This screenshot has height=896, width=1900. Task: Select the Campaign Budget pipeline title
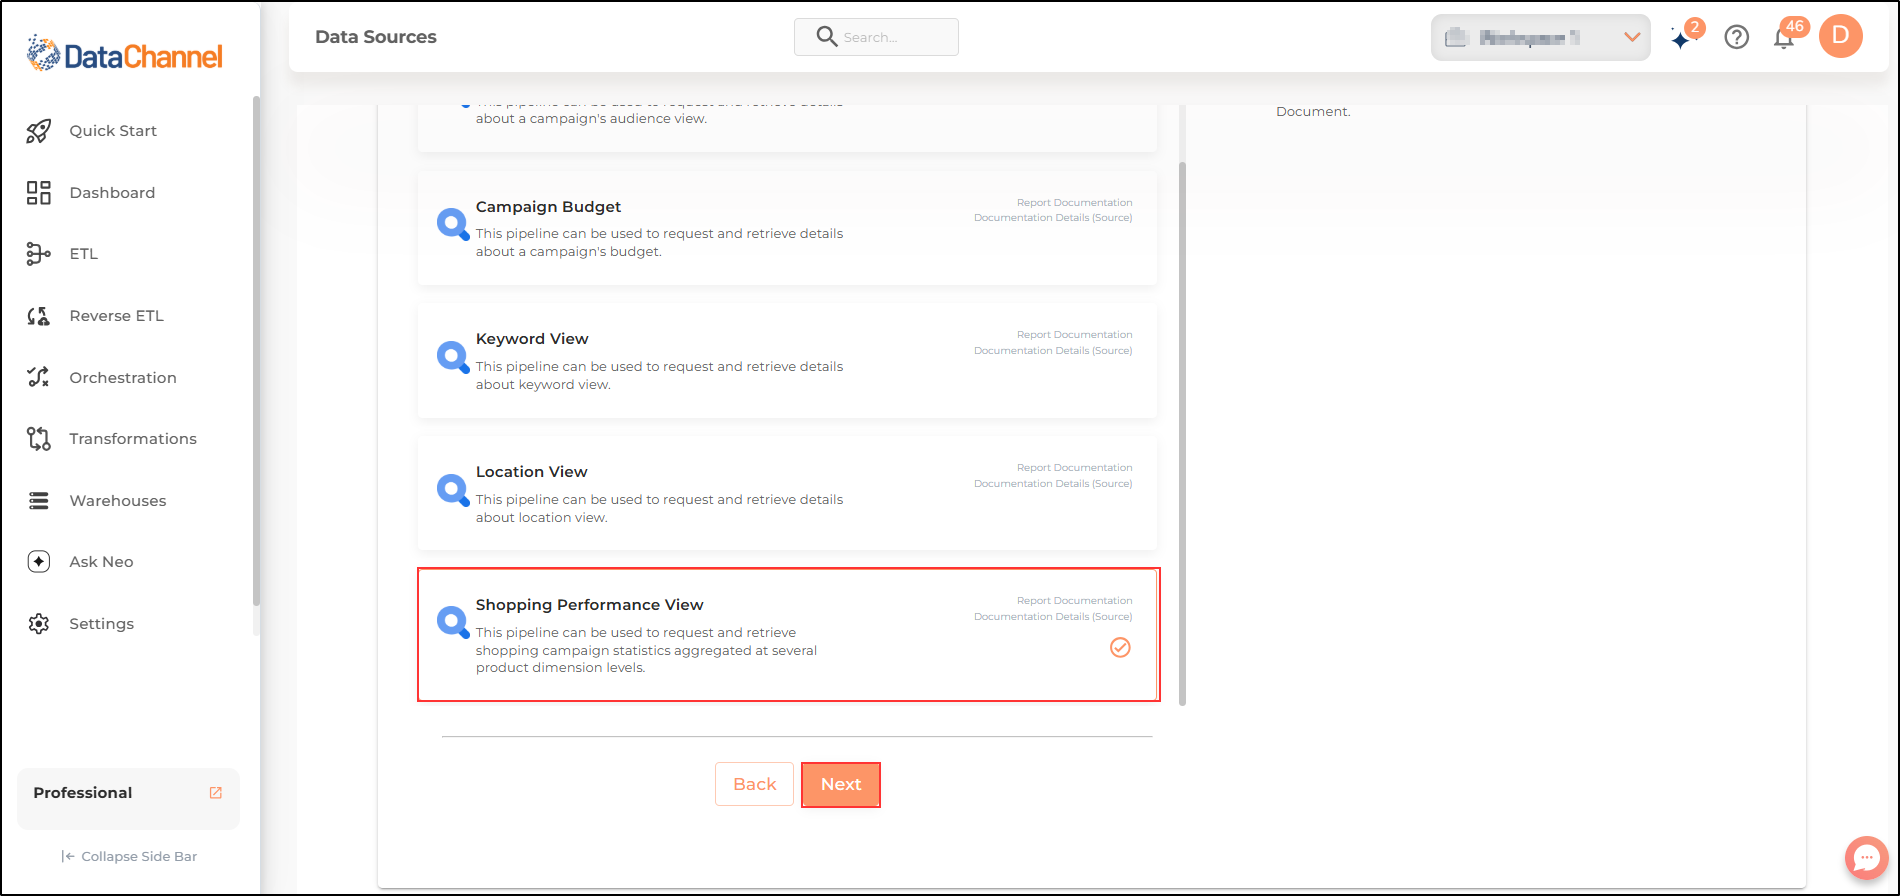pos(548,207)
